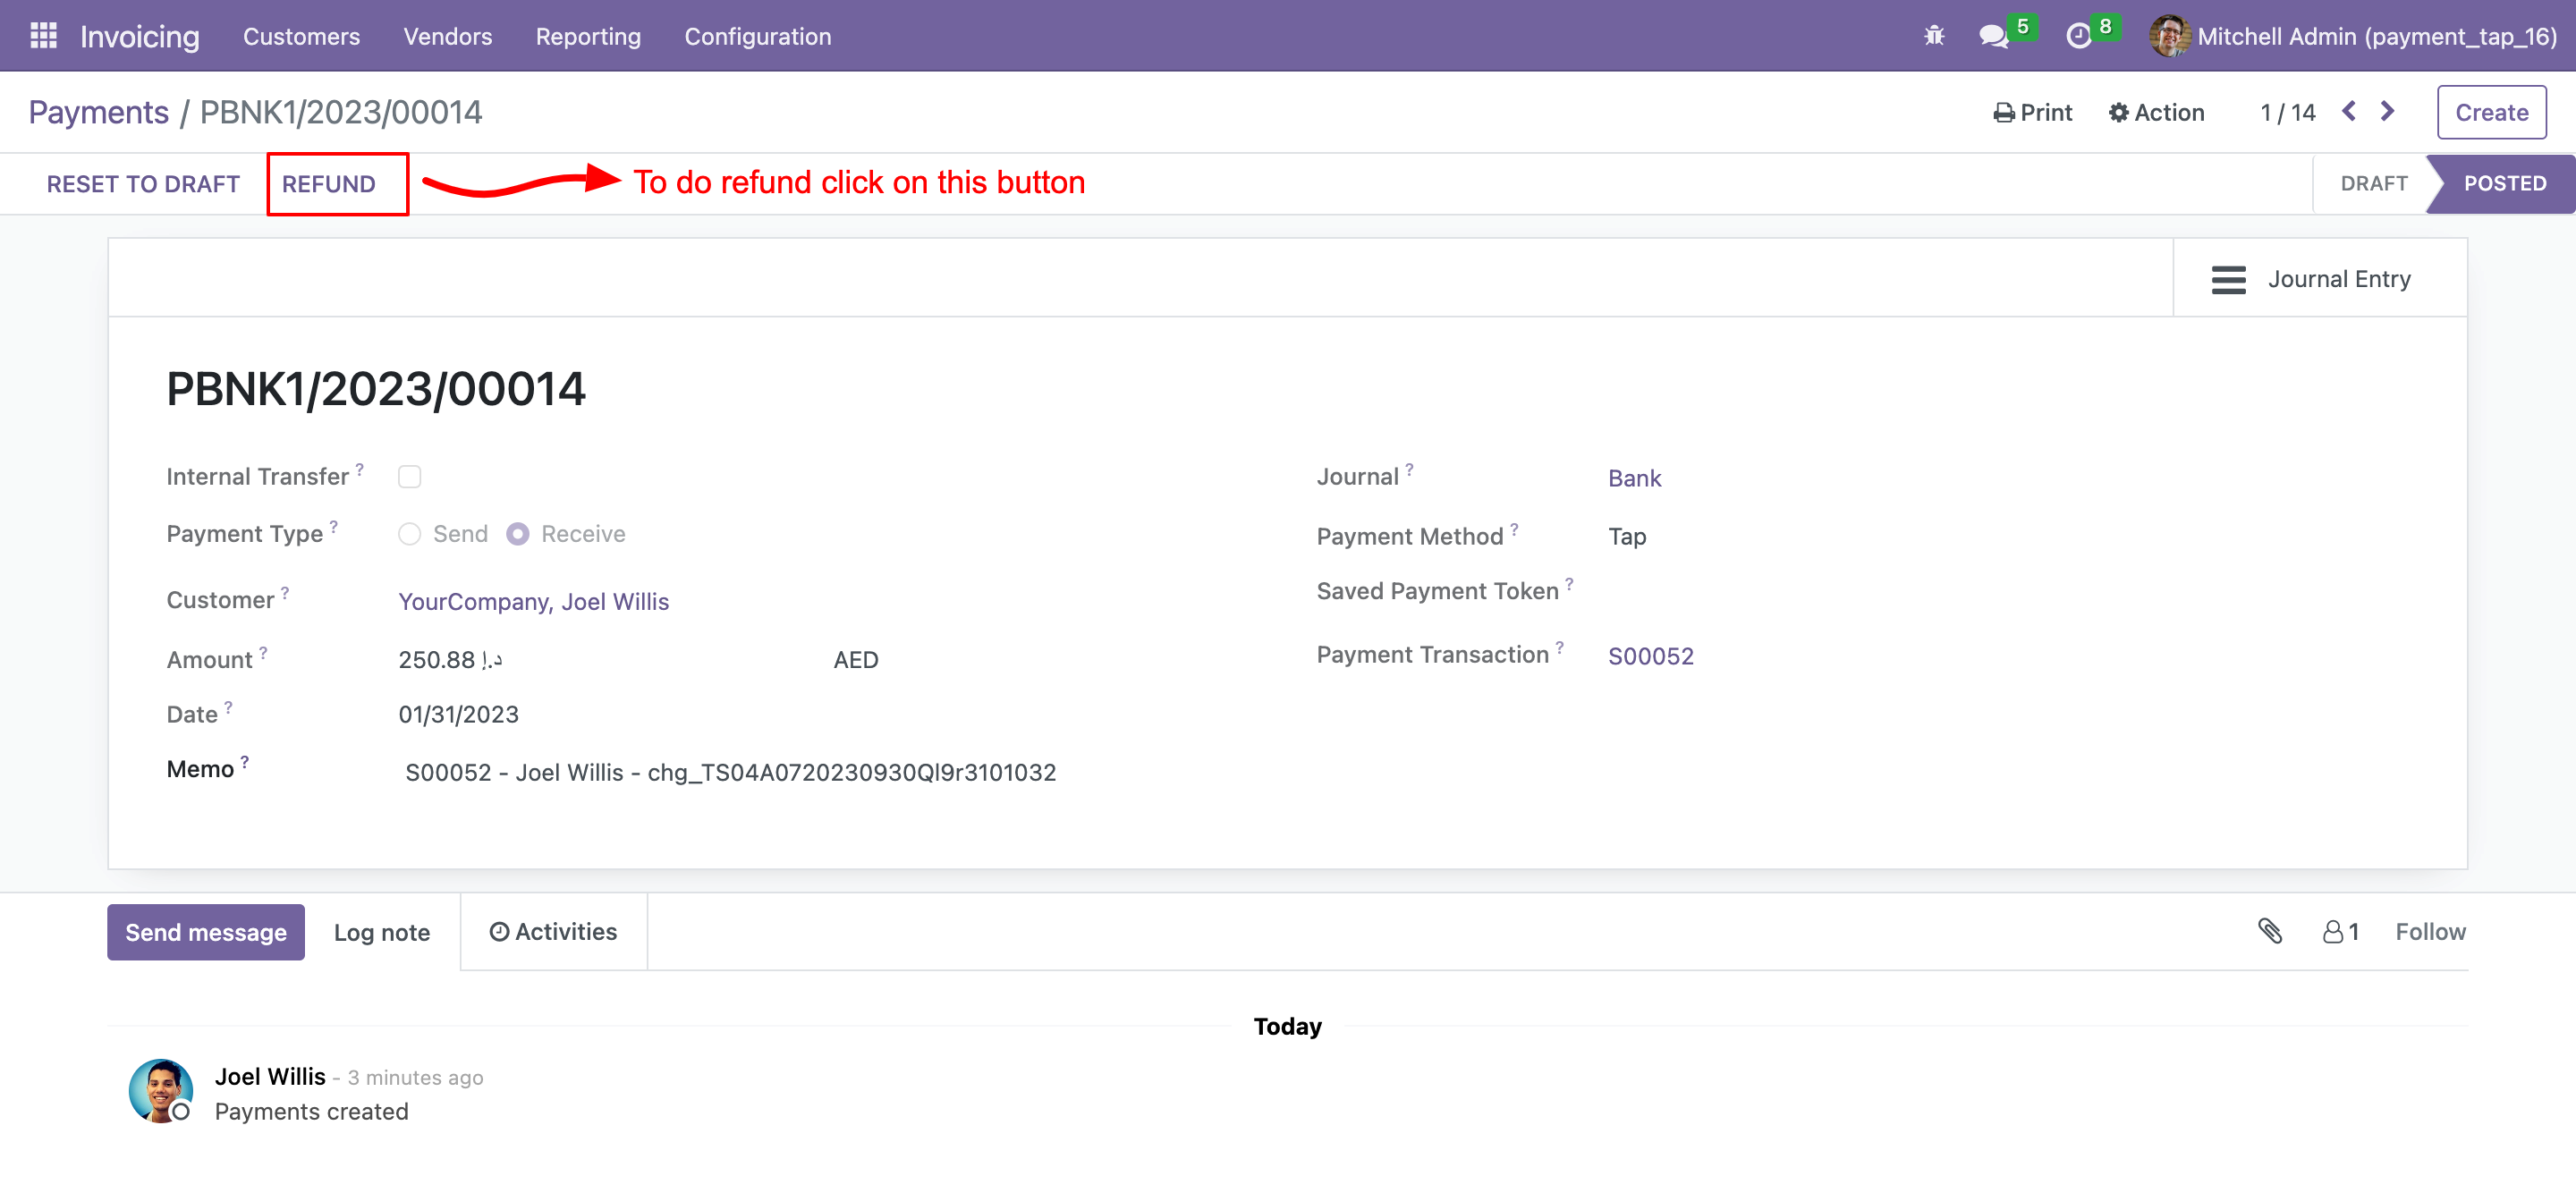Open customer YourCompany, Joel Willis link

[x=533, y=601]
